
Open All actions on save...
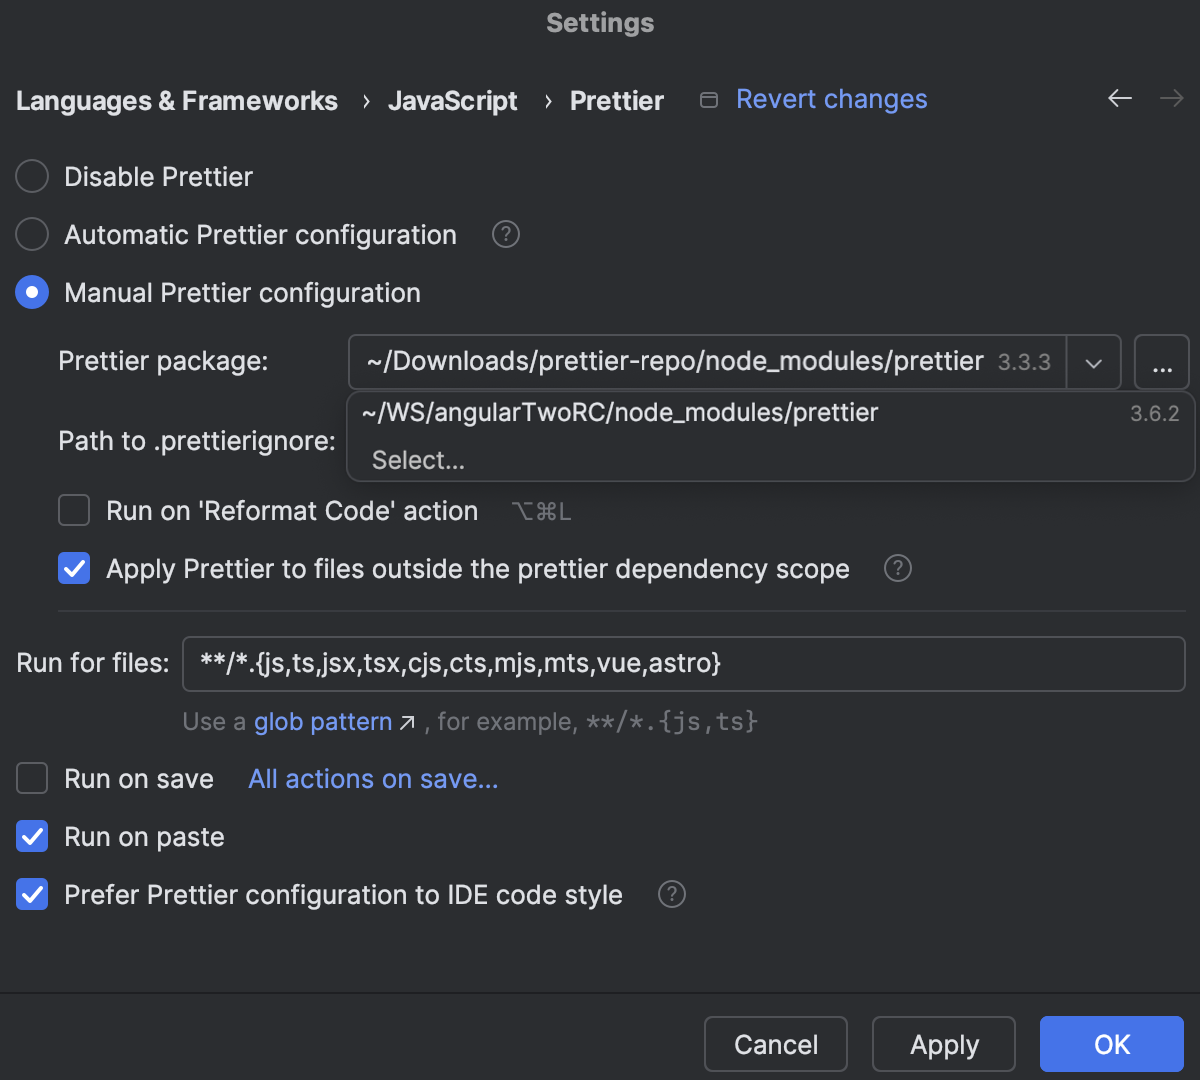[x=372, y=778]
